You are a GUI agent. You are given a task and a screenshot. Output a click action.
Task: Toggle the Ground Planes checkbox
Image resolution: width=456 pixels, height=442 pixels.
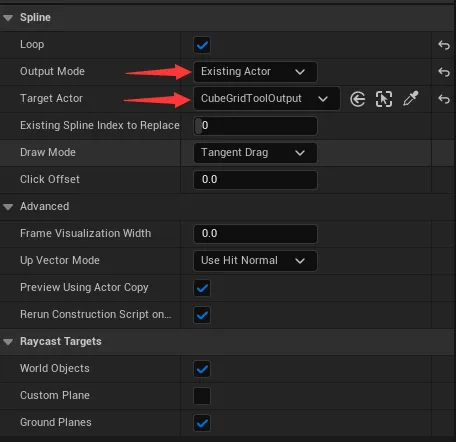click(x=202, y=423)
